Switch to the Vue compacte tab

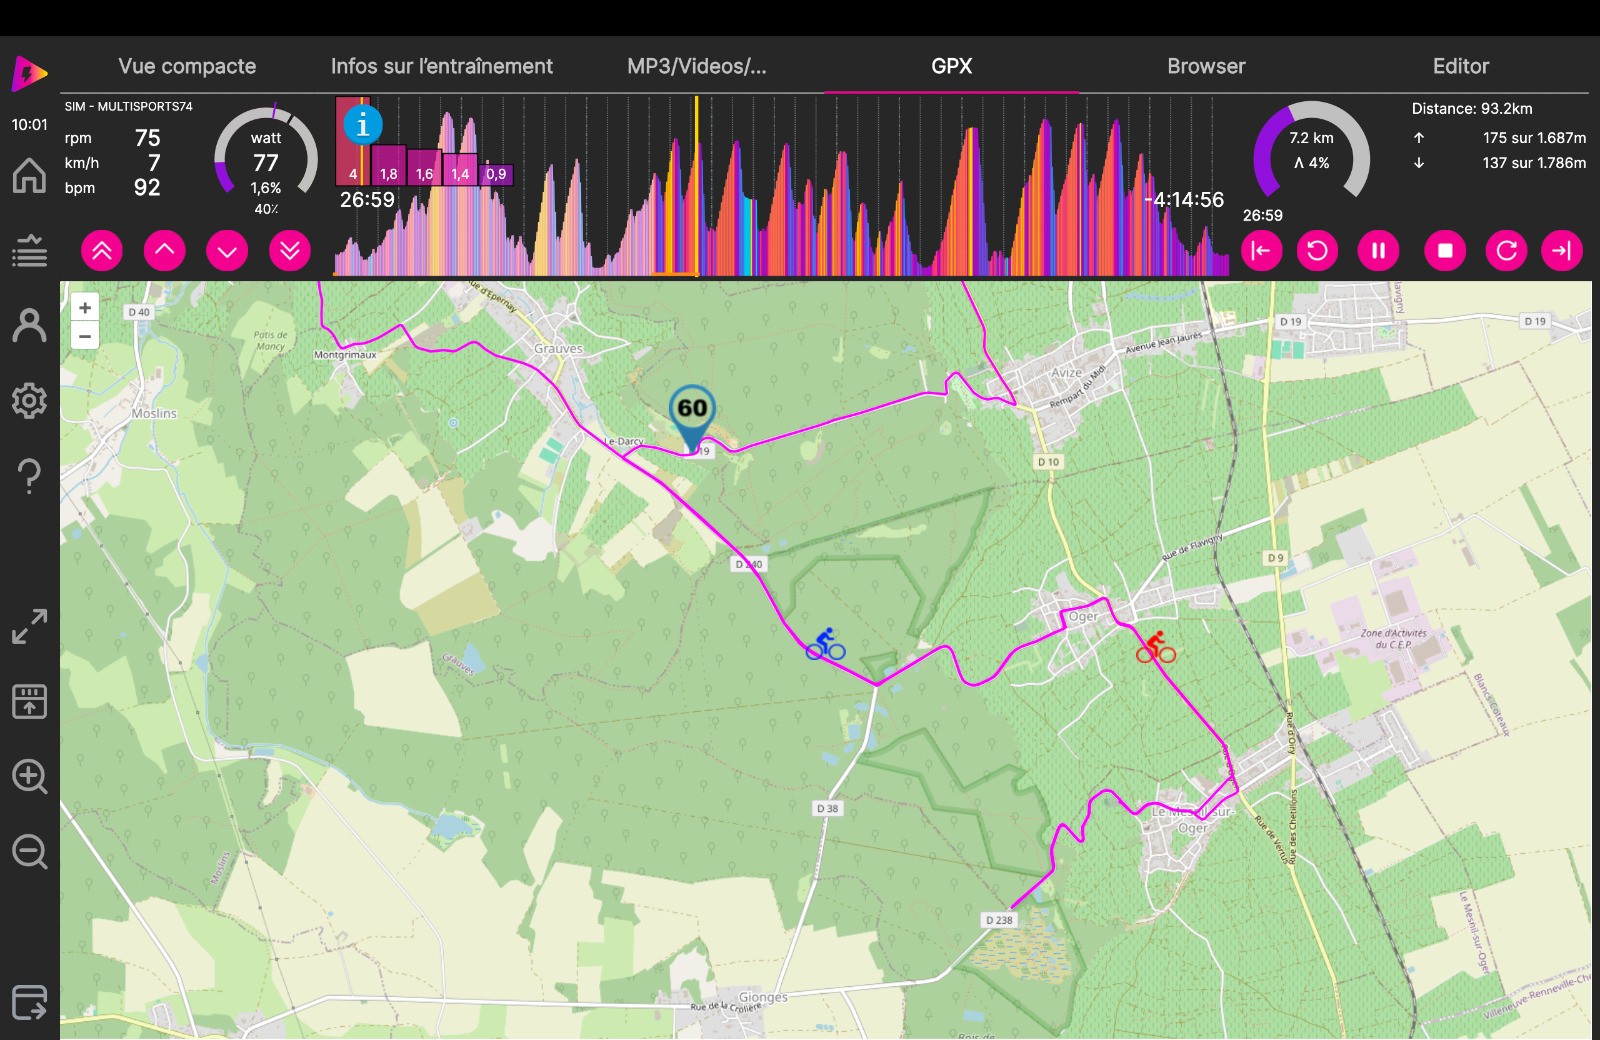click(x=187, y=66)
